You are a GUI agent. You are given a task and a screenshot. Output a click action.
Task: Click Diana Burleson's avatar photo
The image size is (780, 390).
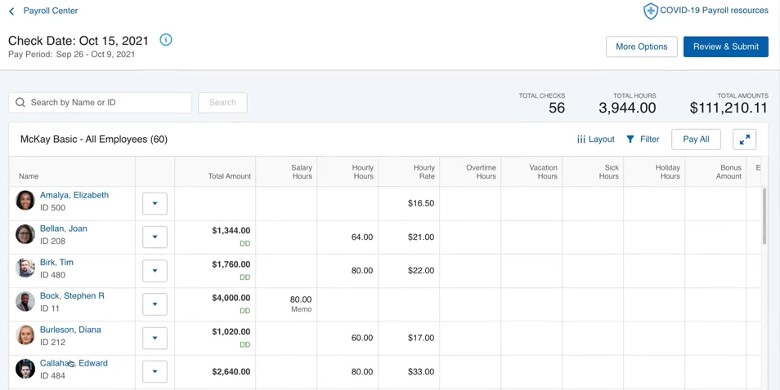25,335
